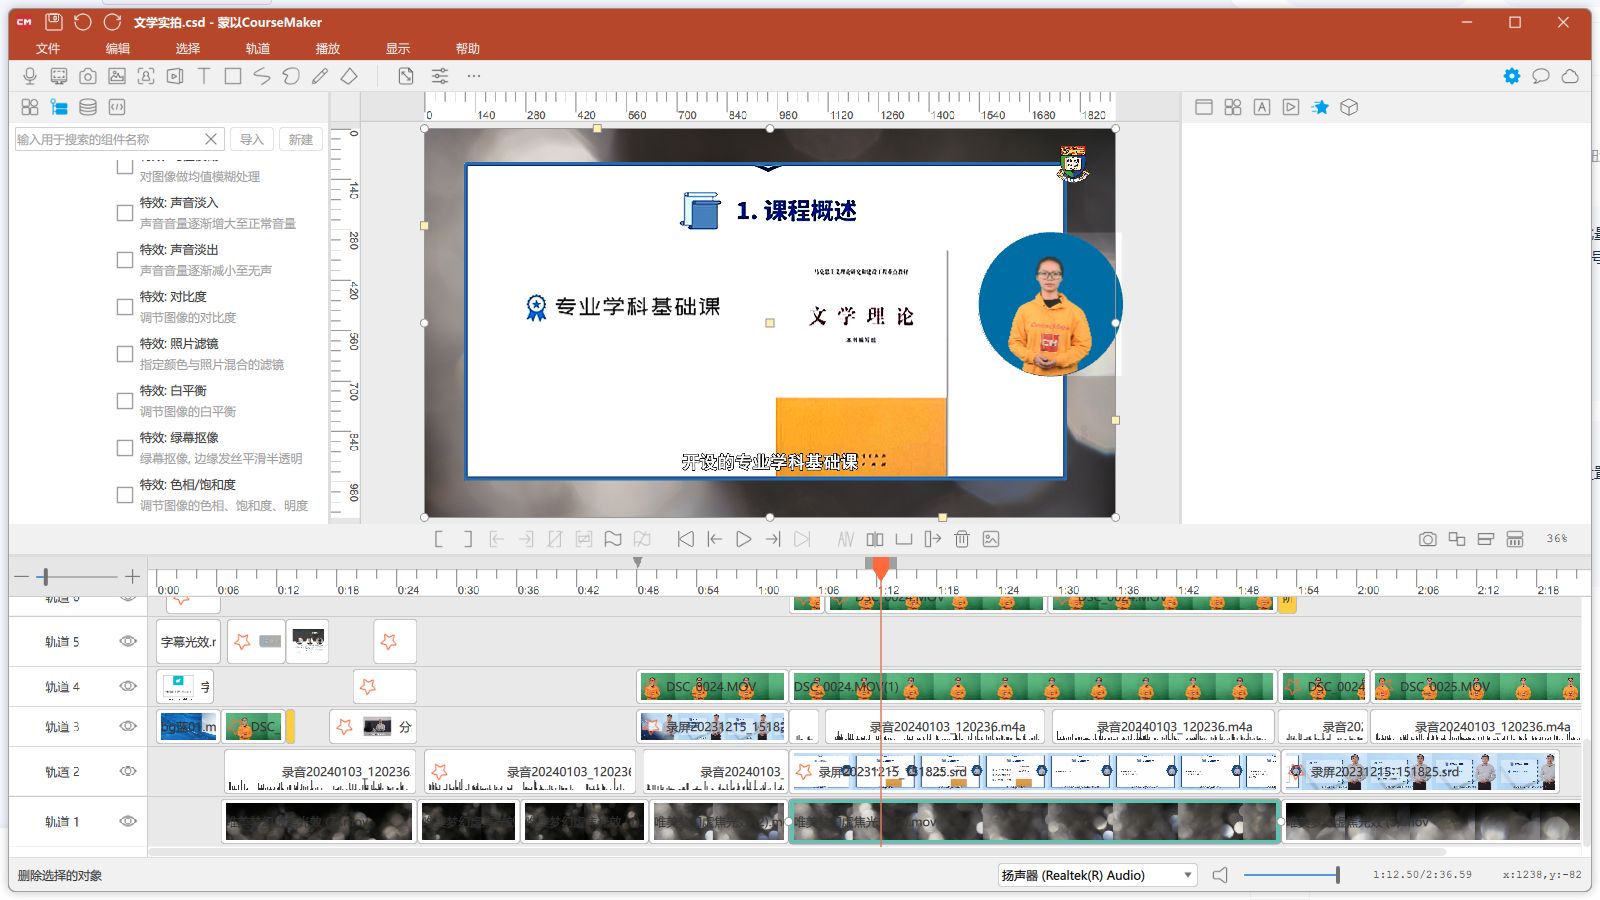Open the cloud icon at top right
The height and width of the screenshot is (900, 1600).
tap(1570, 76)
